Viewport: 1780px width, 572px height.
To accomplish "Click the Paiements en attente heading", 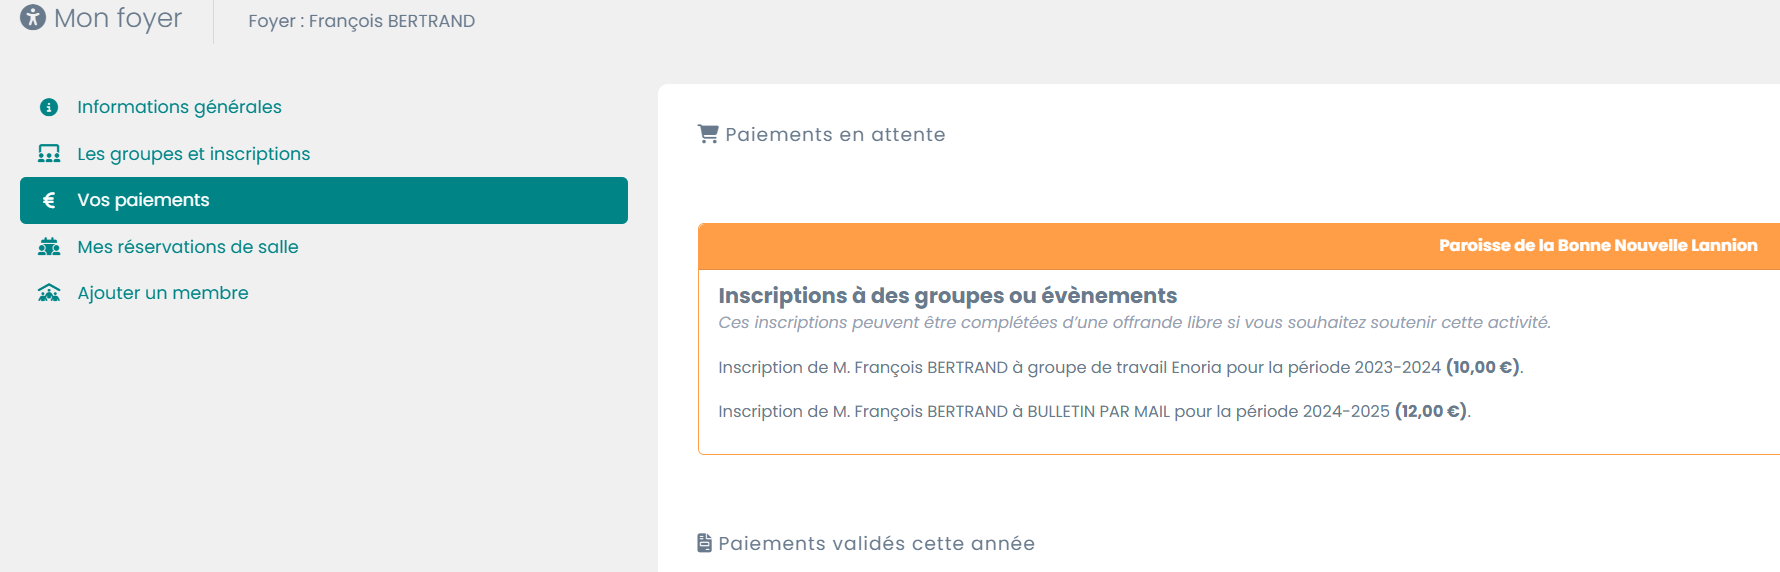I will 835,135.
